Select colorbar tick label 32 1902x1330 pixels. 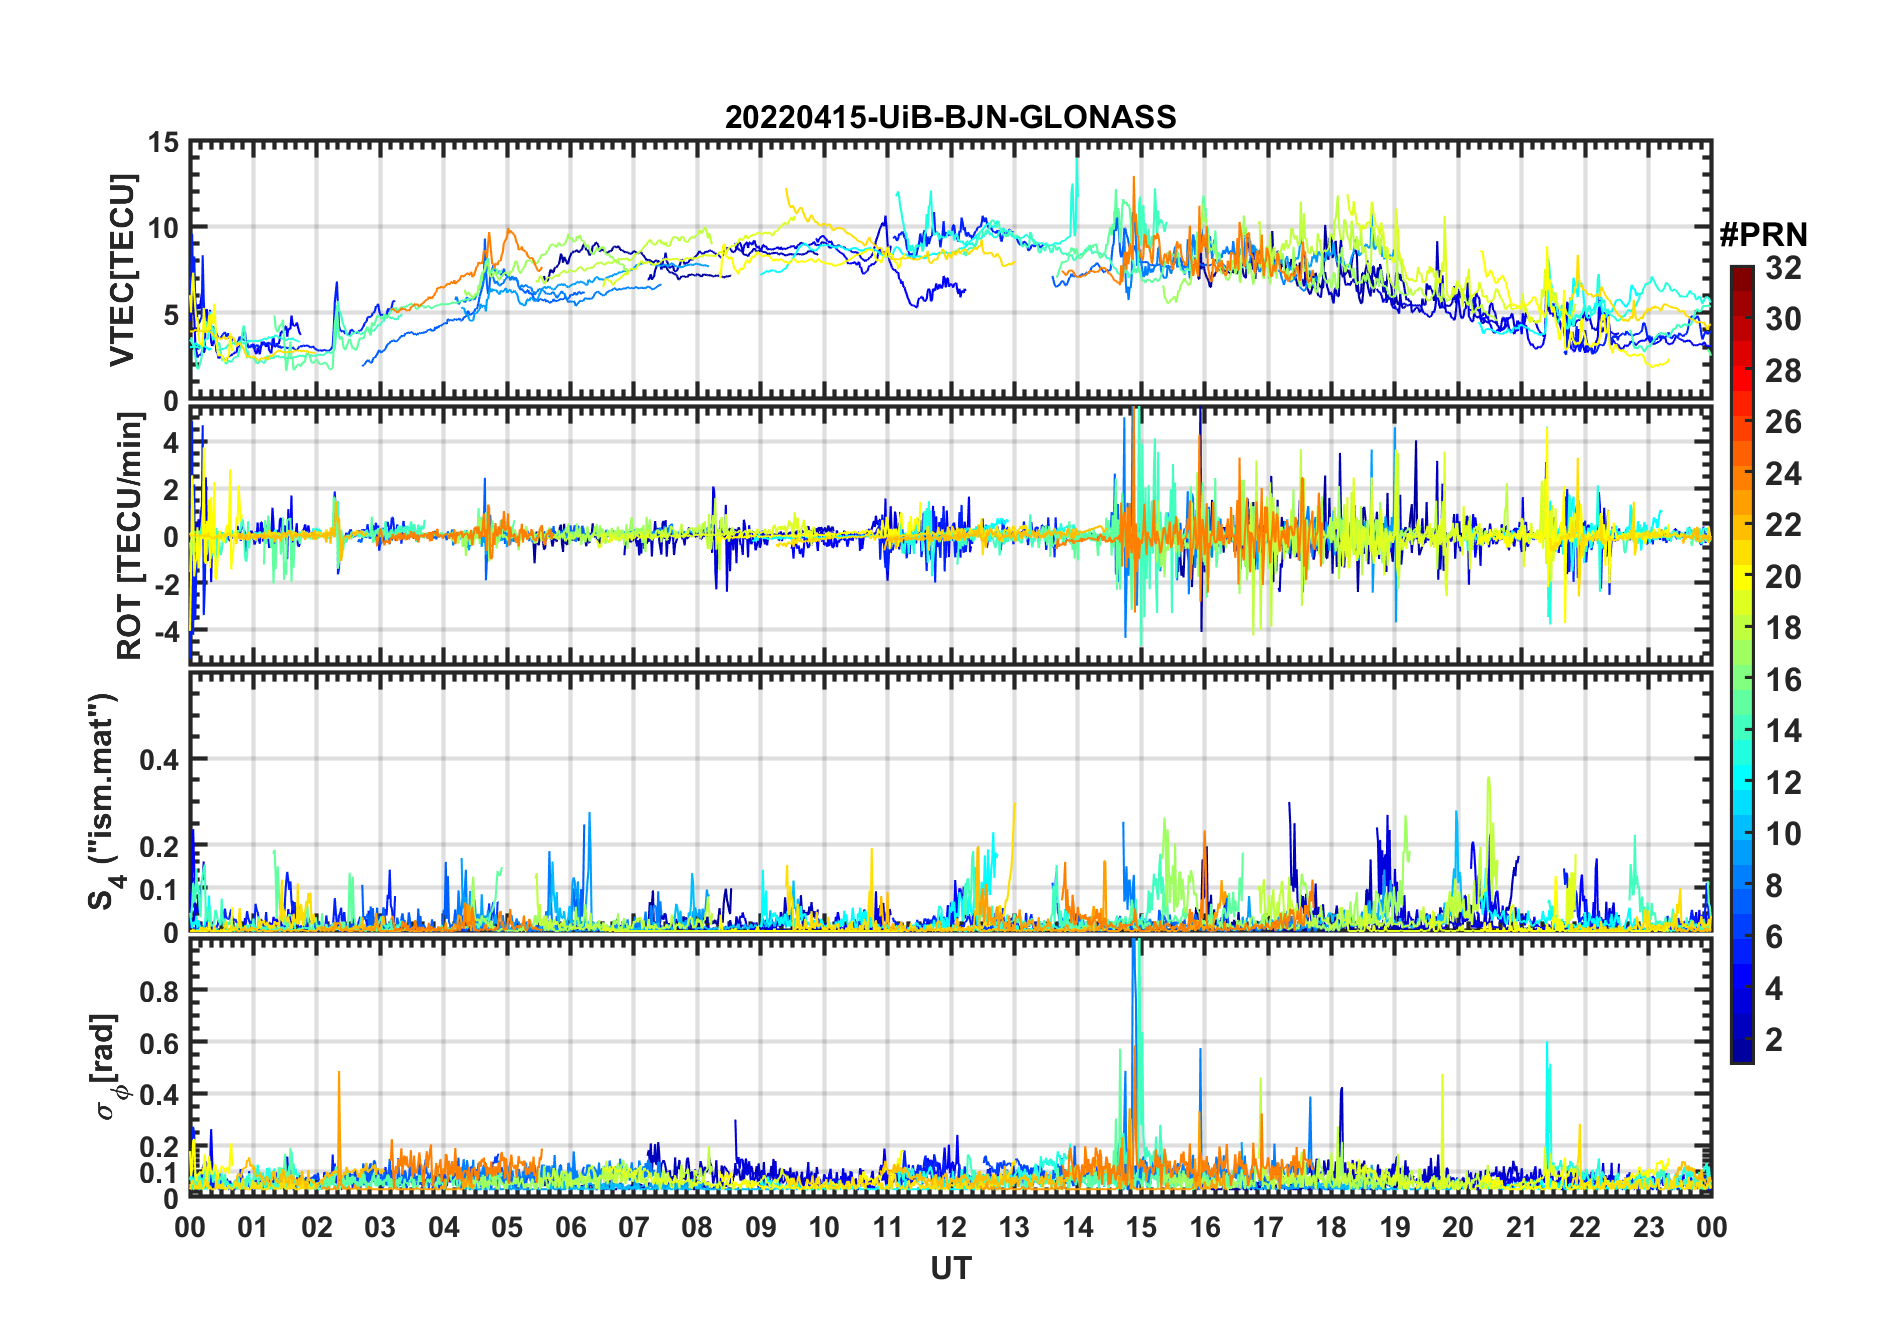pos(1783,268)
